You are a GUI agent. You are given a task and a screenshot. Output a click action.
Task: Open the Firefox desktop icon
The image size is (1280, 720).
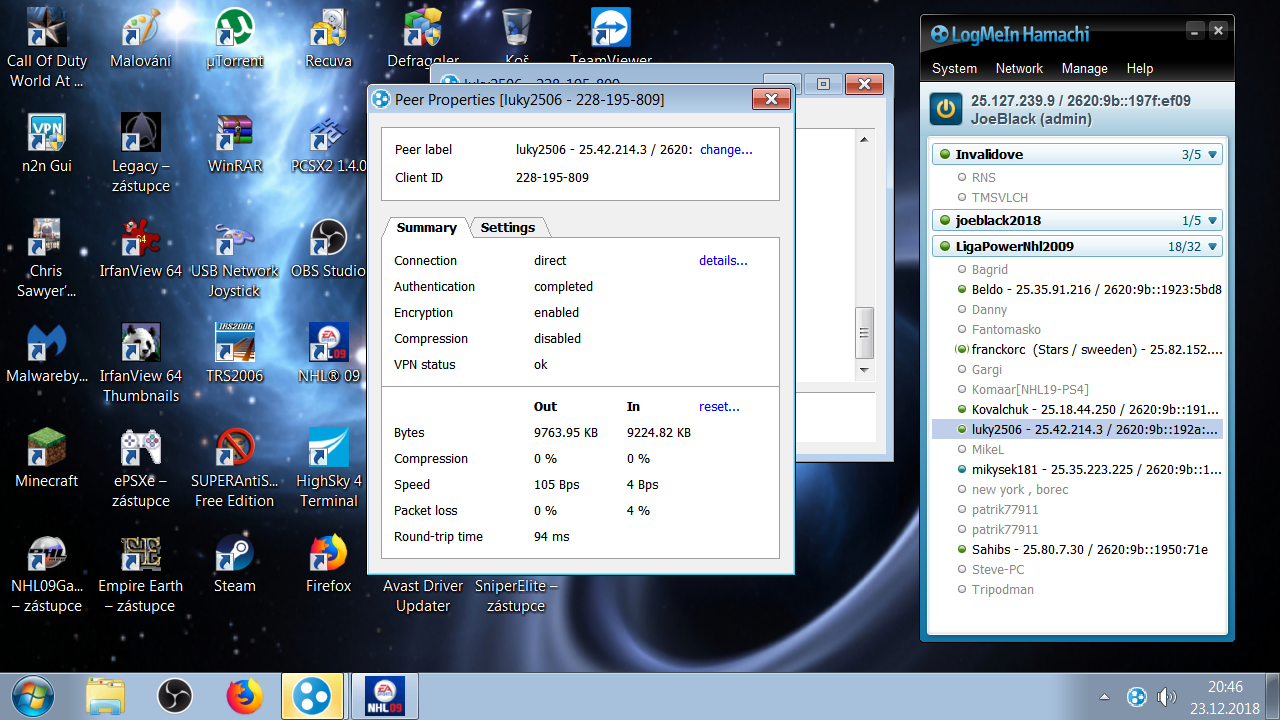(329, 562)
